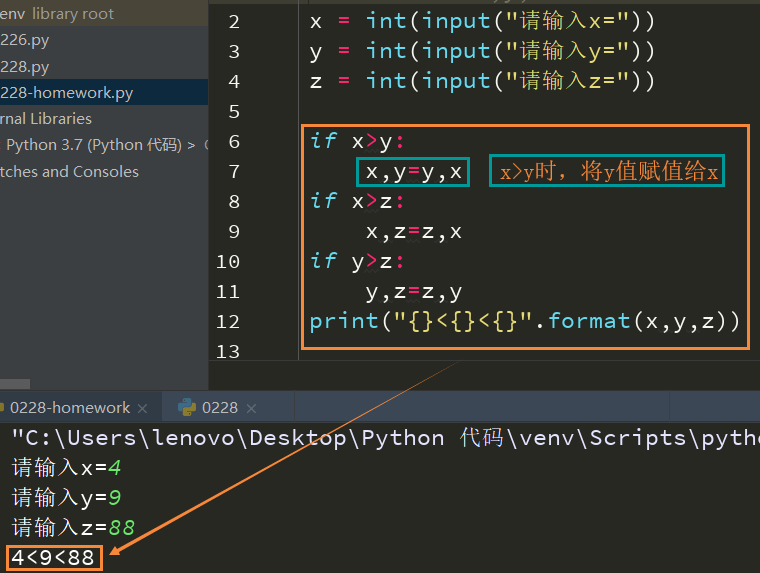
Task: Open Scratches and Consoles in project tree
Action: pyautogui.click(x=69, y=171)
